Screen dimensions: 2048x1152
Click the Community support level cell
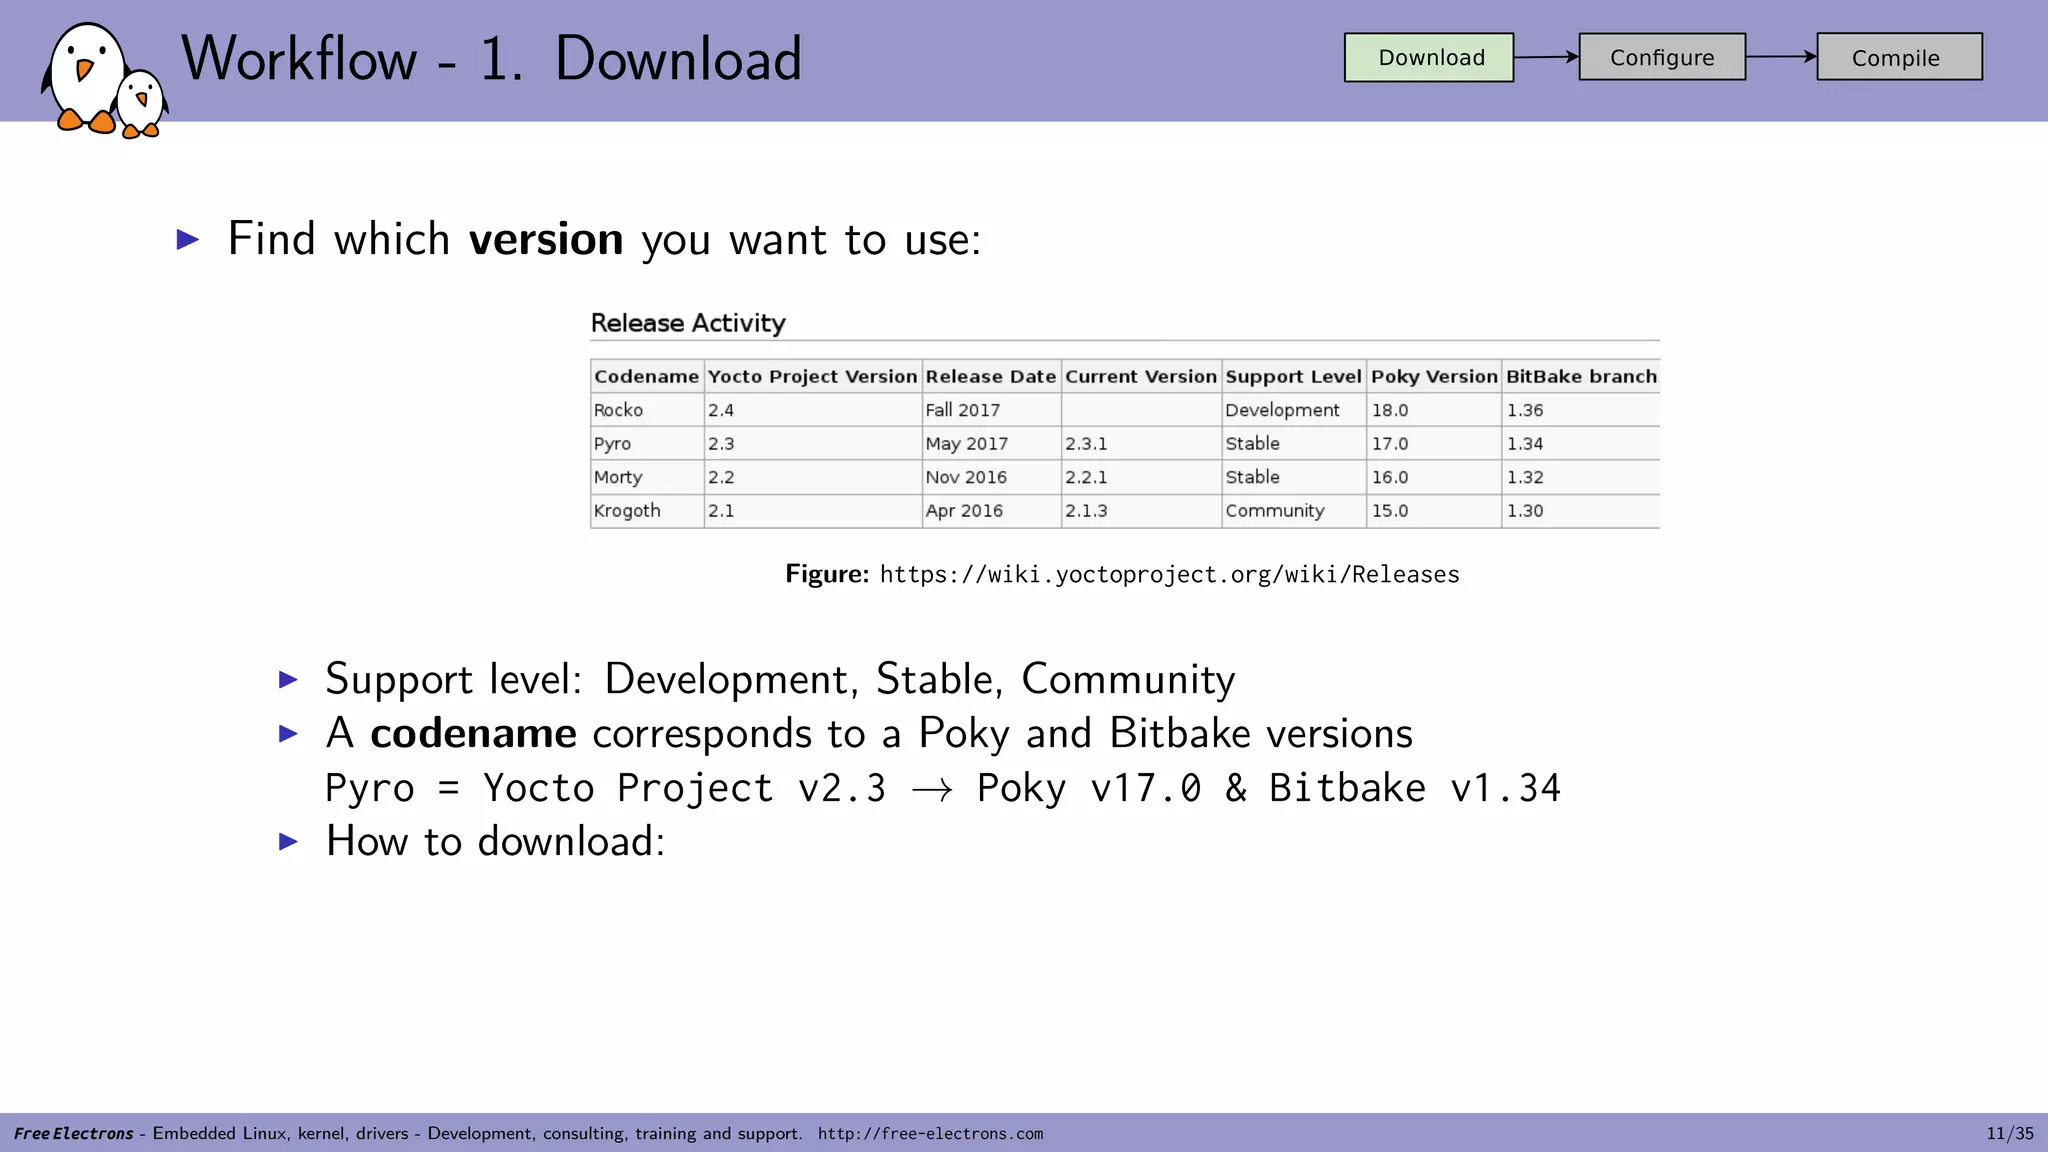tap(1294, 510)
